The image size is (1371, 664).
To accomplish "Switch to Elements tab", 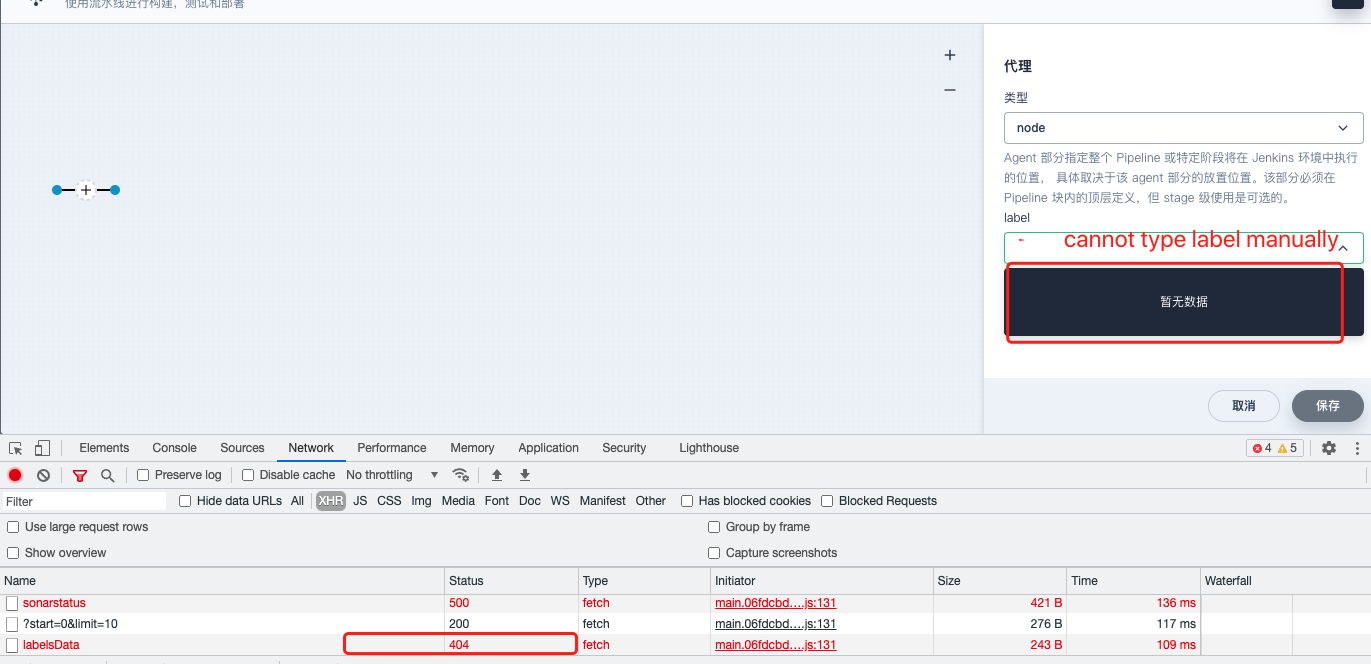I will [x=104, y=448].
